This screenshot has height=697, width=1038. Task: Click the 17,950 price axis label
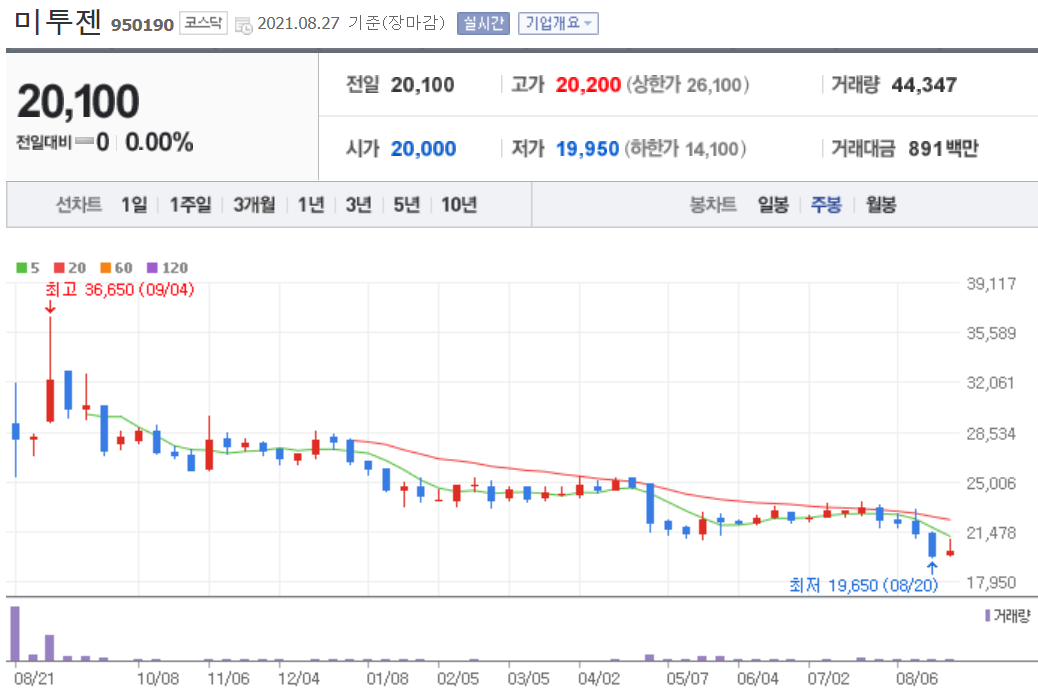991,582
